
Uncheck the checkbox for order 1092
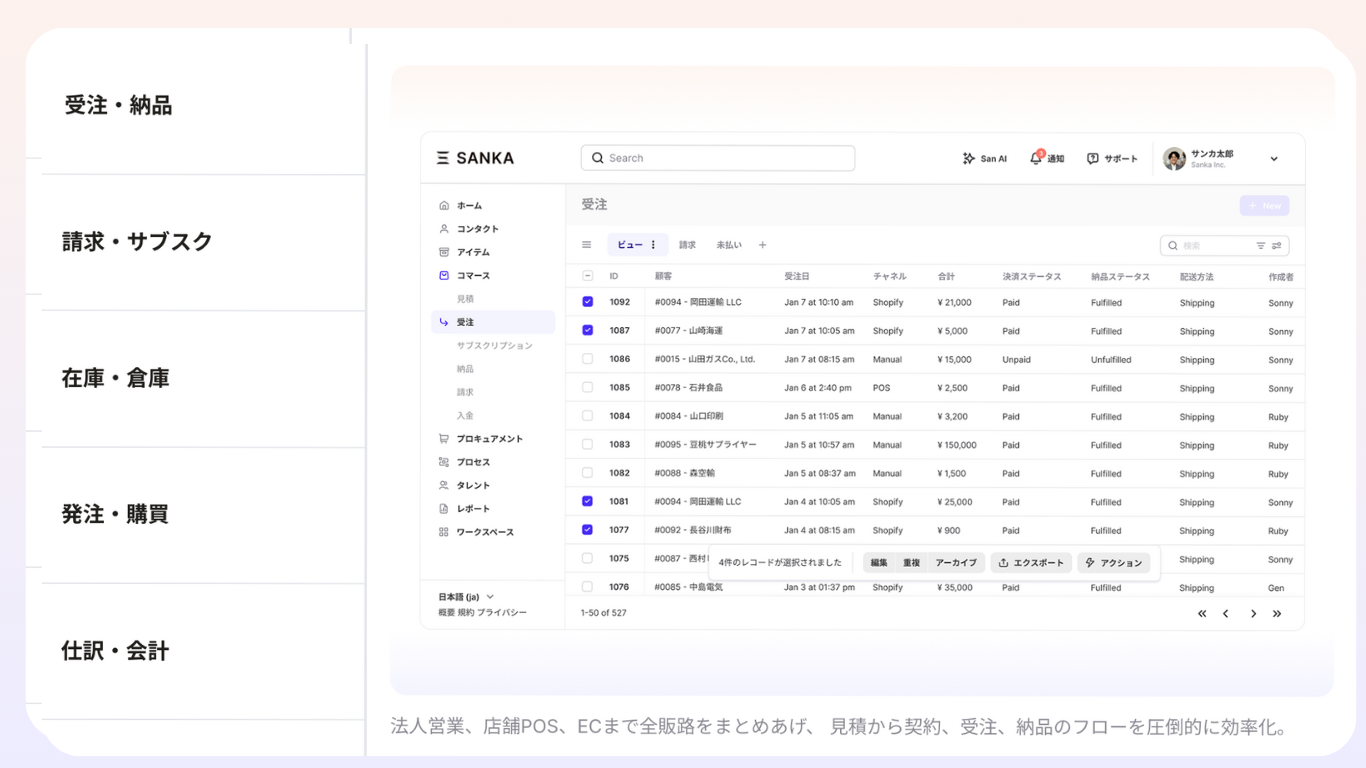pos(587,302)
